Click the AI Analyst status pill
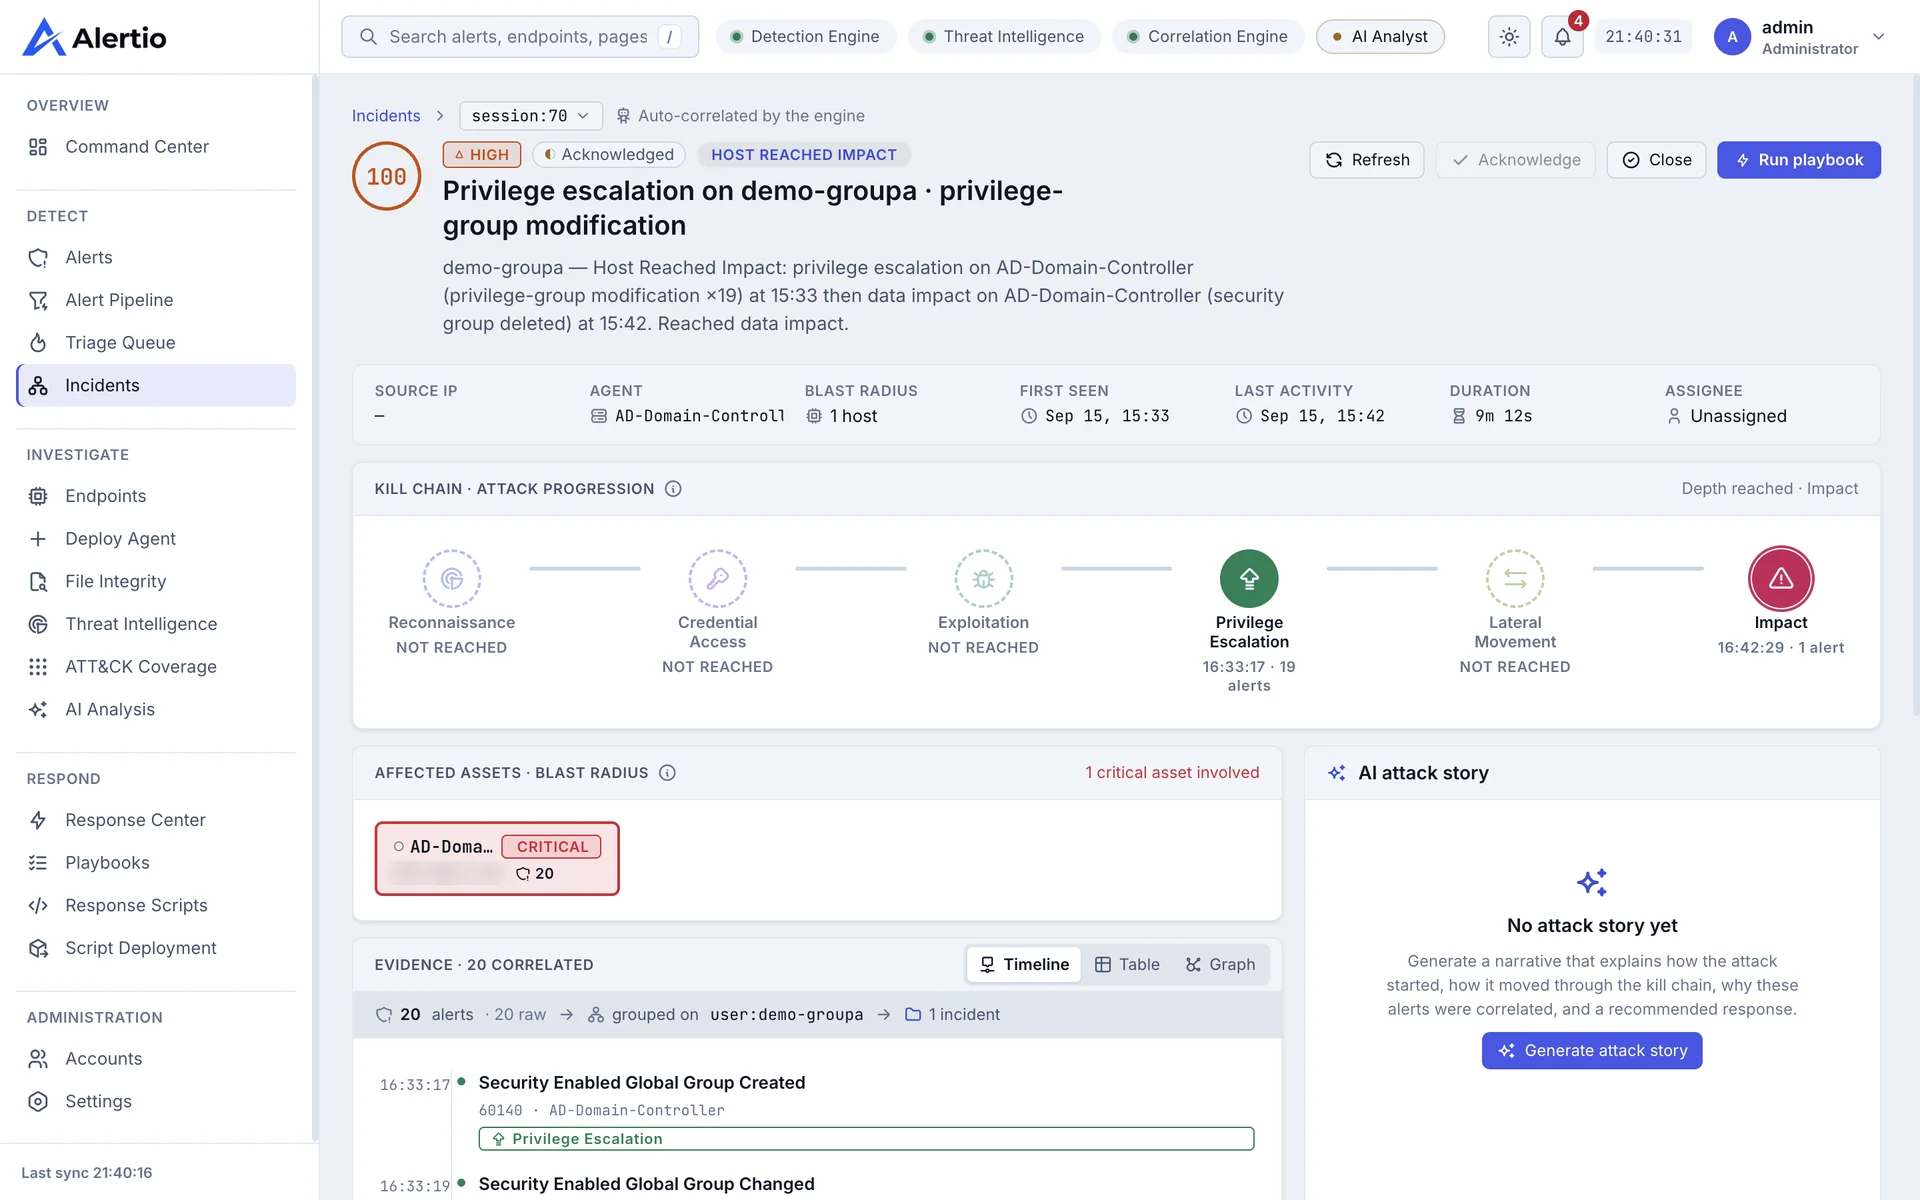Screen dimensions: 1920x1200 (1380, 37)
